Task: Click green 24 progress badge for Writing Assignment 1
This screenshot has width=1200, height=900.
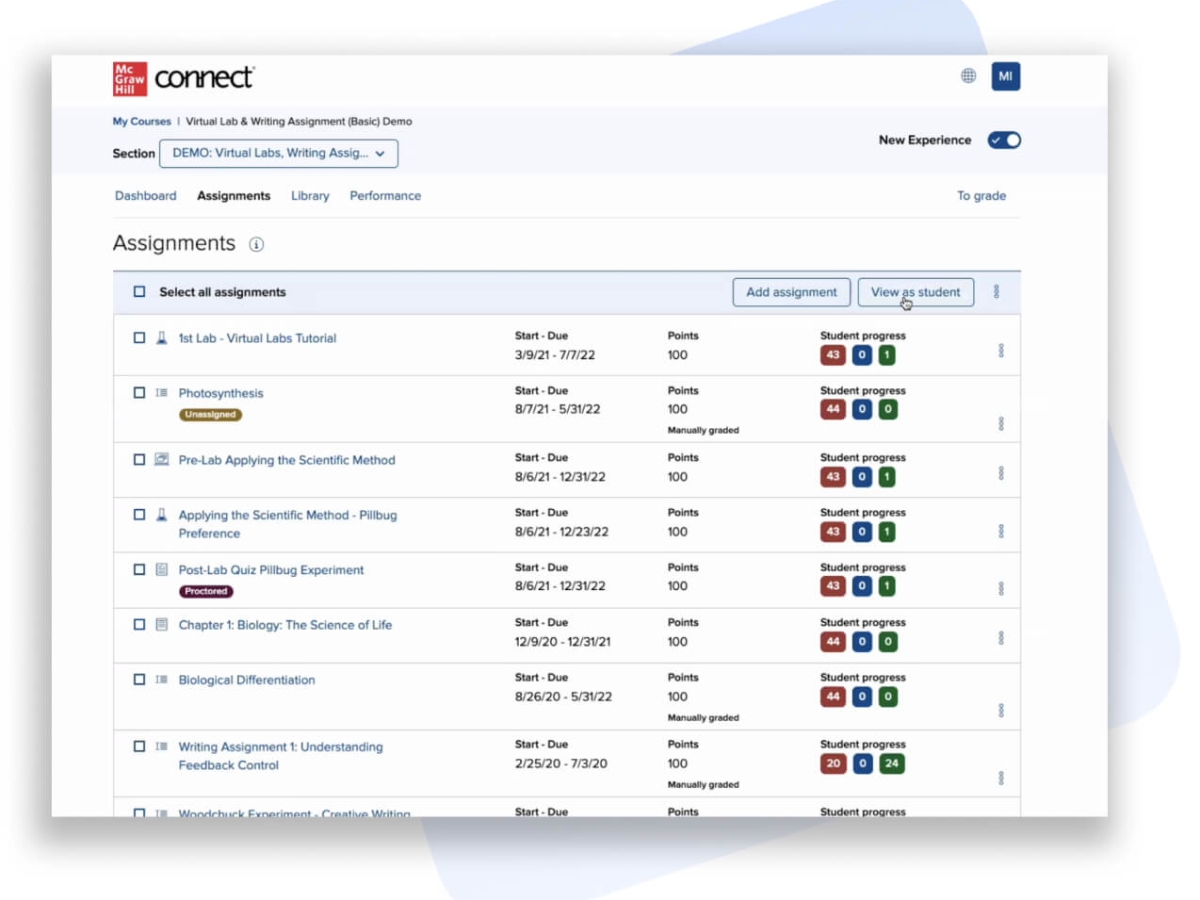Action: pyautogui.click(x=892, y=764)
